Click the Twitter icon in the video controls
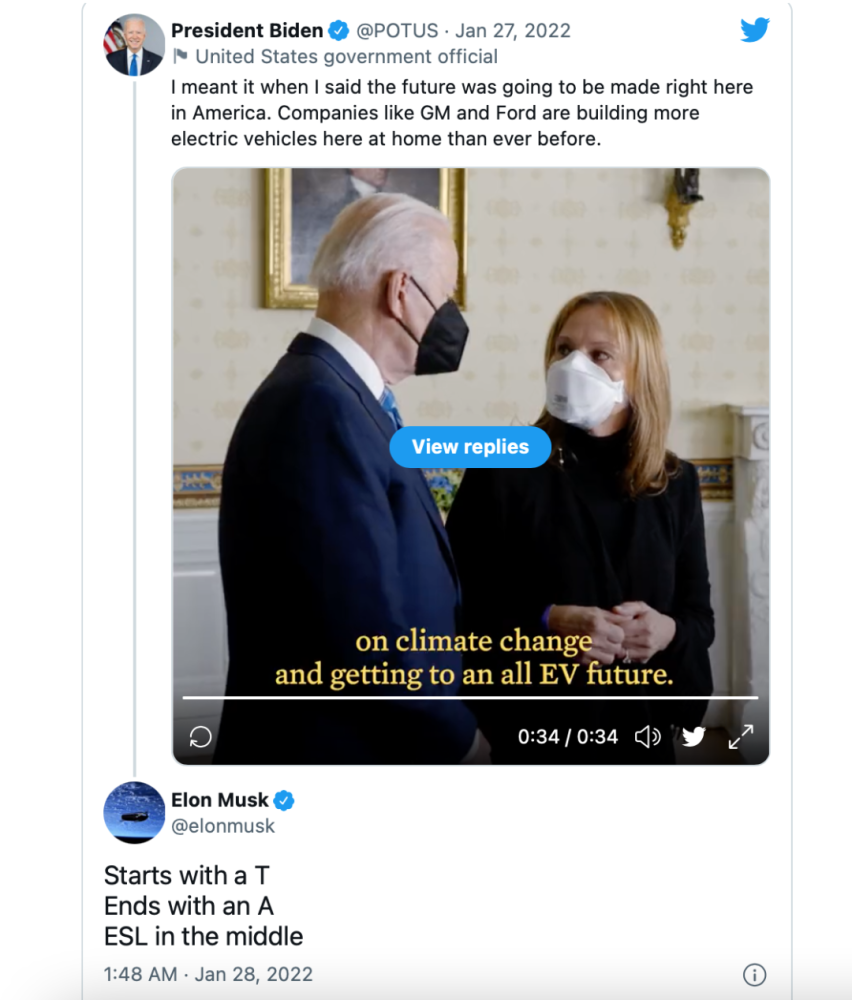This screenshot has width=852, height=1000. point(694,737)
